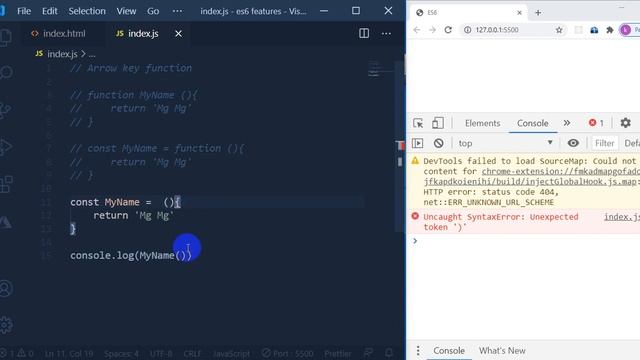This screenshot has width=640, height=360.
Task: Open the top JavaScript context dropdown
Action: tap(505, 143)
